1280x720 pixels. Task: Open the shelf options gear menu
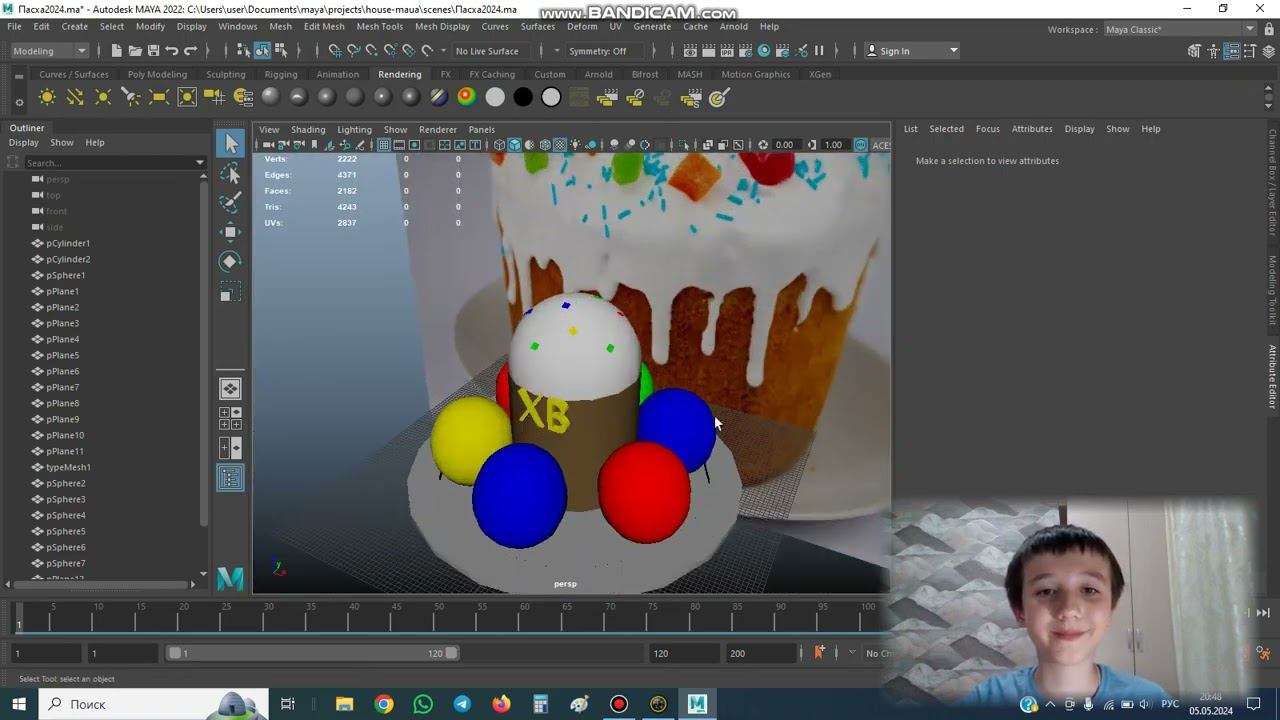point(19,102)
